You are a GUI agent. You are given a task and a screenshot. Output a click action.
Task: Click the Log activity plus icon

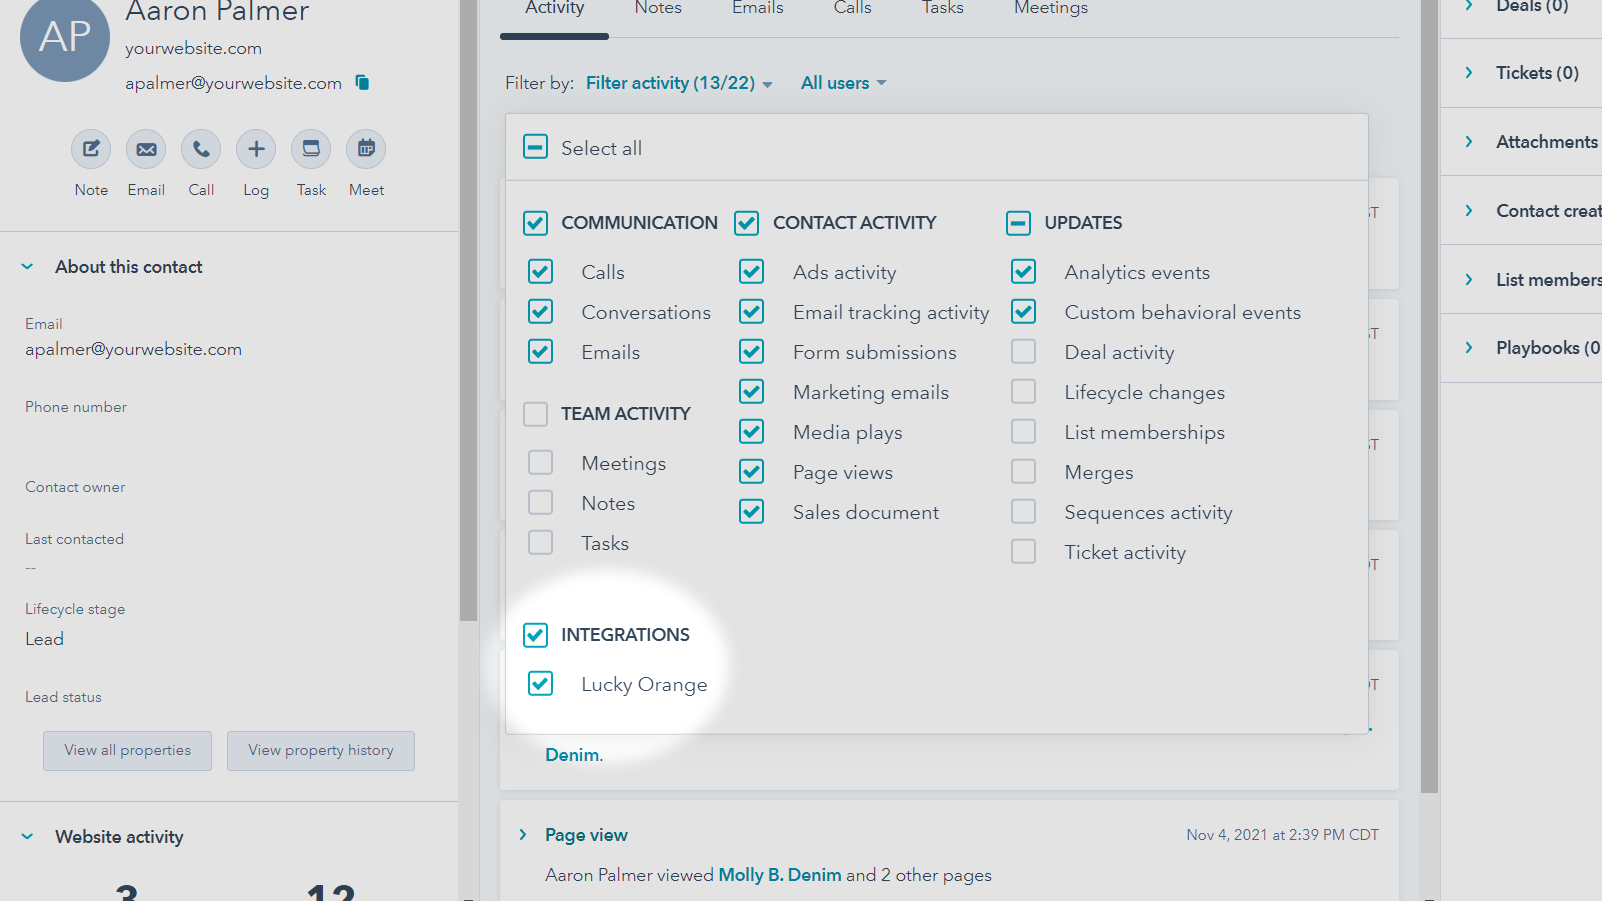(x=256, y=149)
